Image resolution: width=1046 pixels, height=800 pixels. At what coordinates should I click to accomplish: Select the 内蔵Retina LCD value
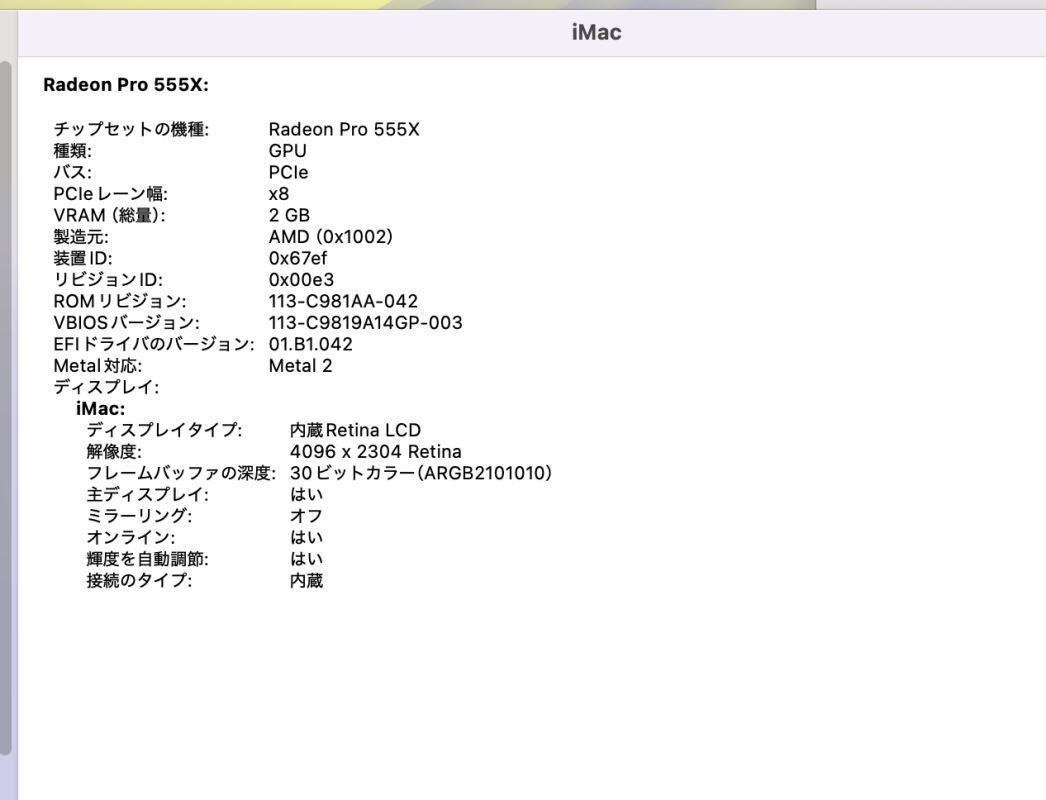coord(356,430)
